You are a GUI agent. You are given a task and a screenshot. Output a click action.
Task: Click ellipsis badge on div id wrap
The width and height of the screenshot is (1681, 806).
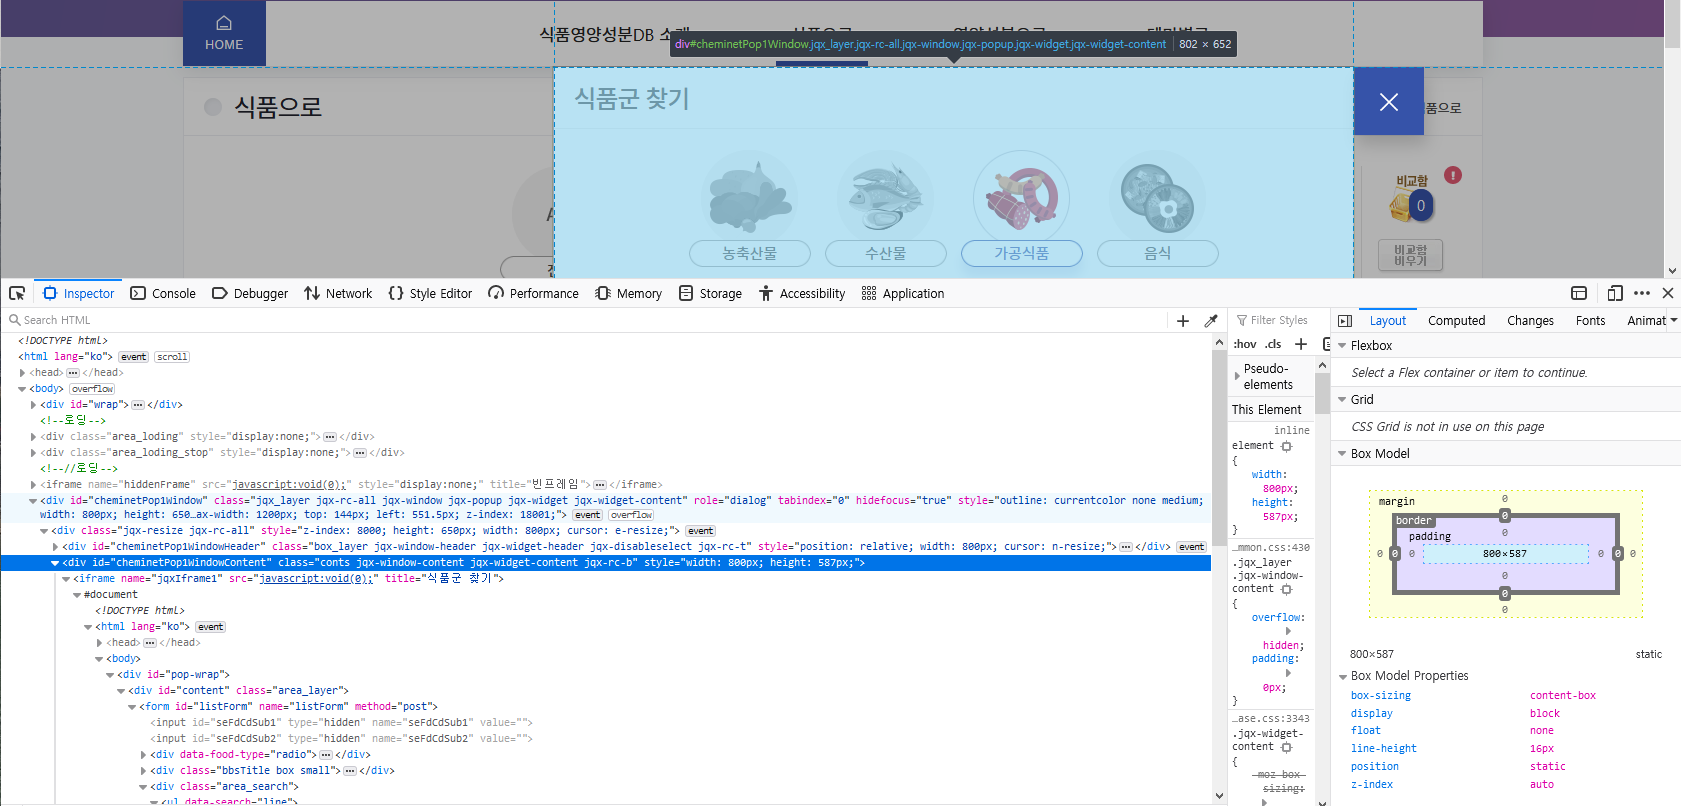(x=138, y=405)
